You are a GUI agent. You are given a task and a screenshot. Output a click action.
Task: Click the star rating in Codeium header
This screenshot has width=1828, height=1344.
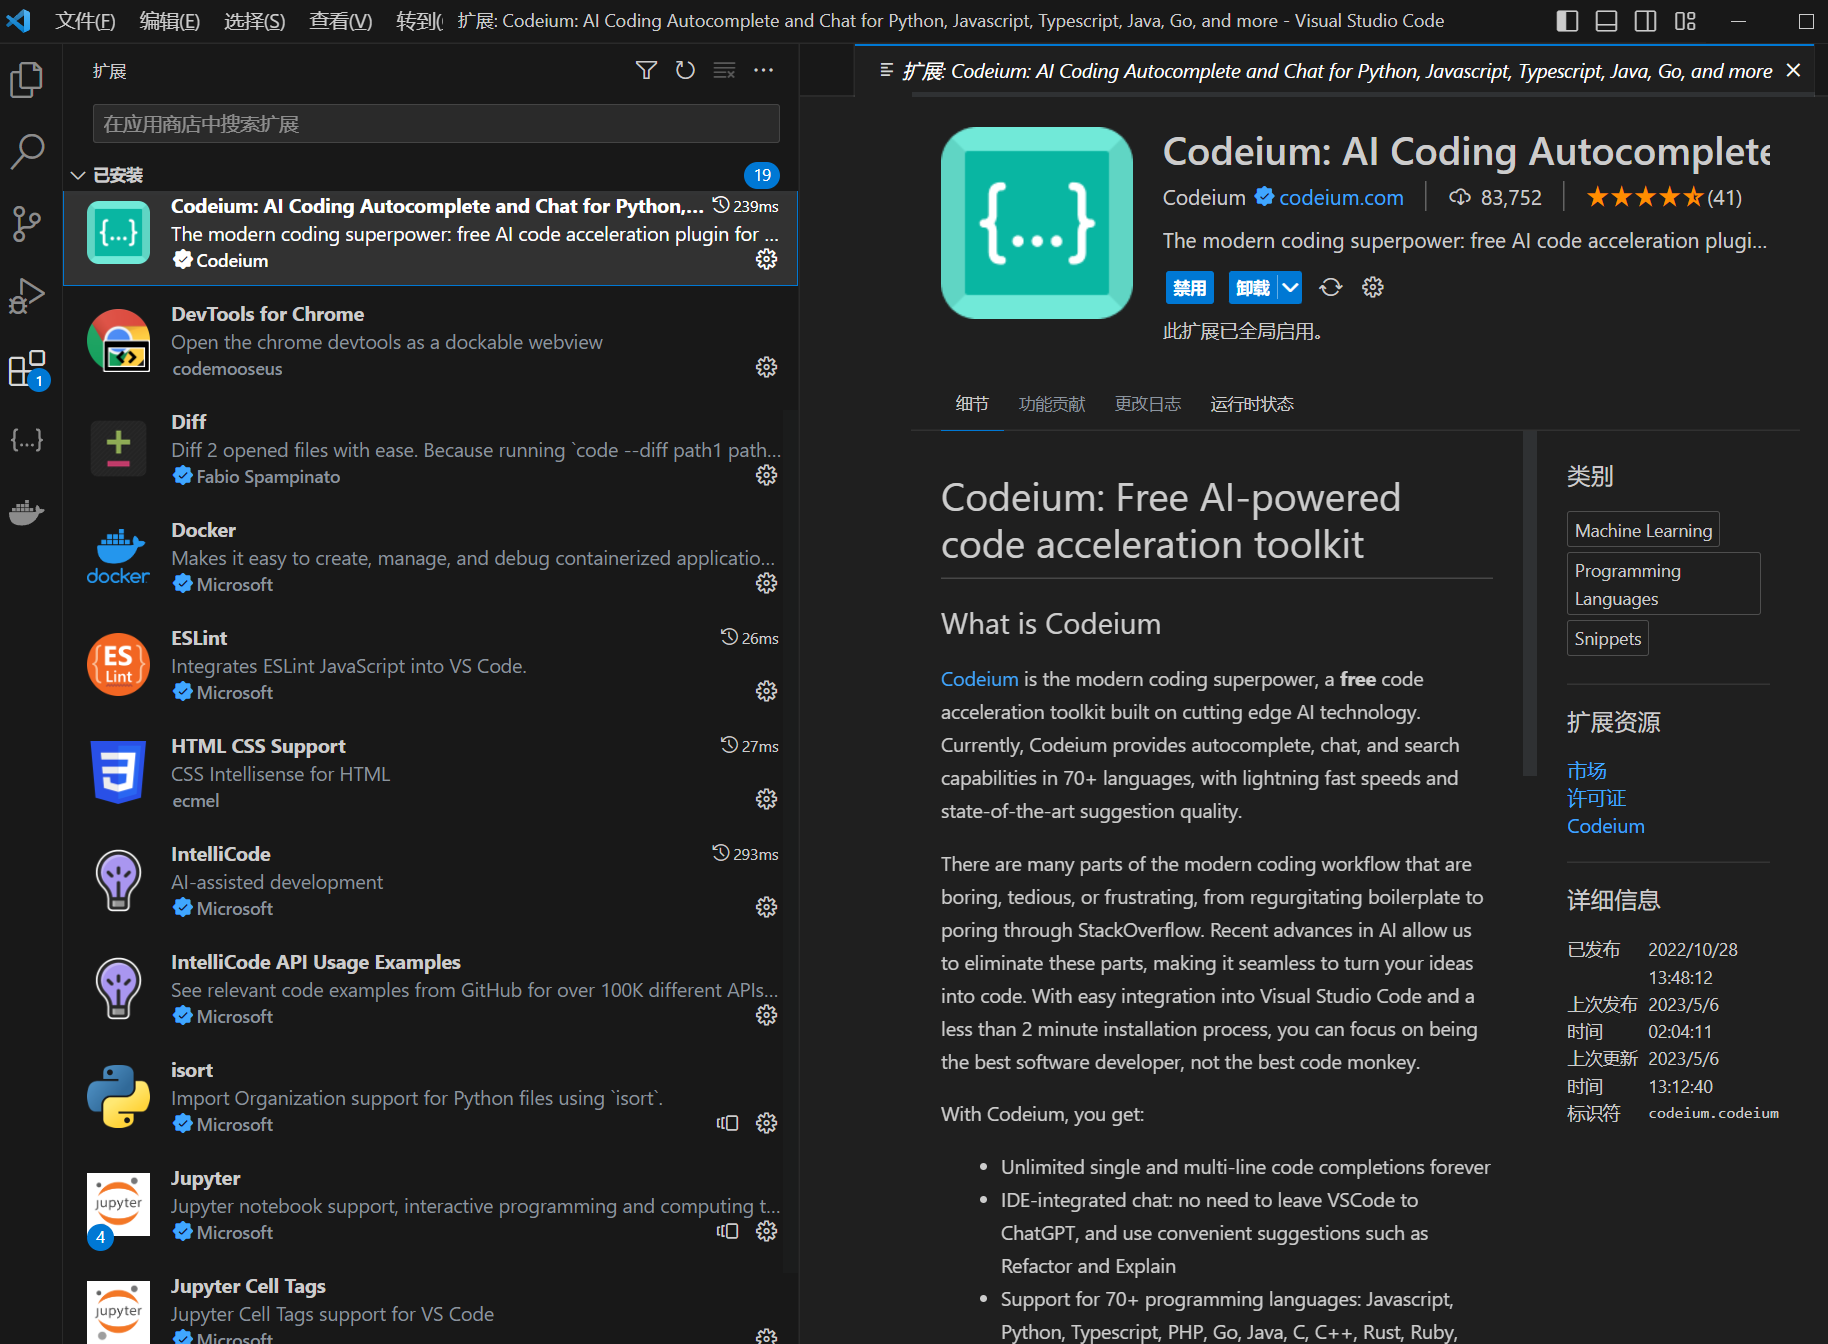coord(1645,198)
